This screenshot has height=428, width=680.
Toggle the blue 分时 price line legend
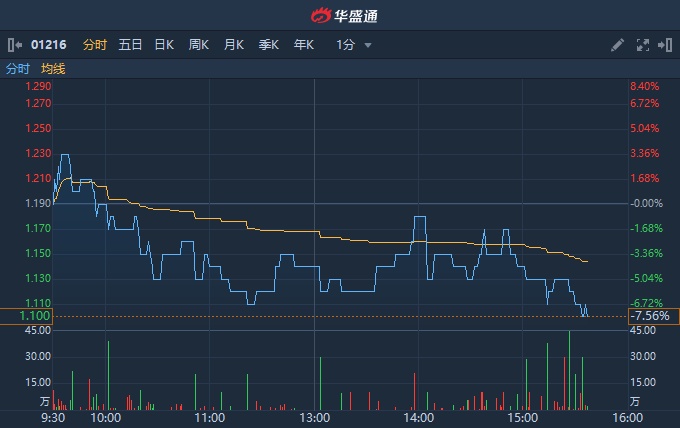pyautogui.click(x=18, y=69)
